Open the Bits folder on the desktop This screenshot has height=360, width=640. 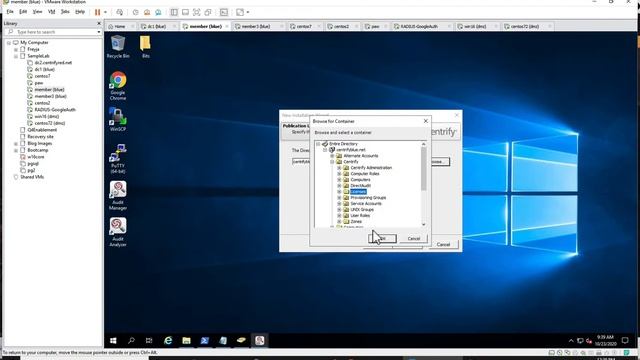click(145, 47)
